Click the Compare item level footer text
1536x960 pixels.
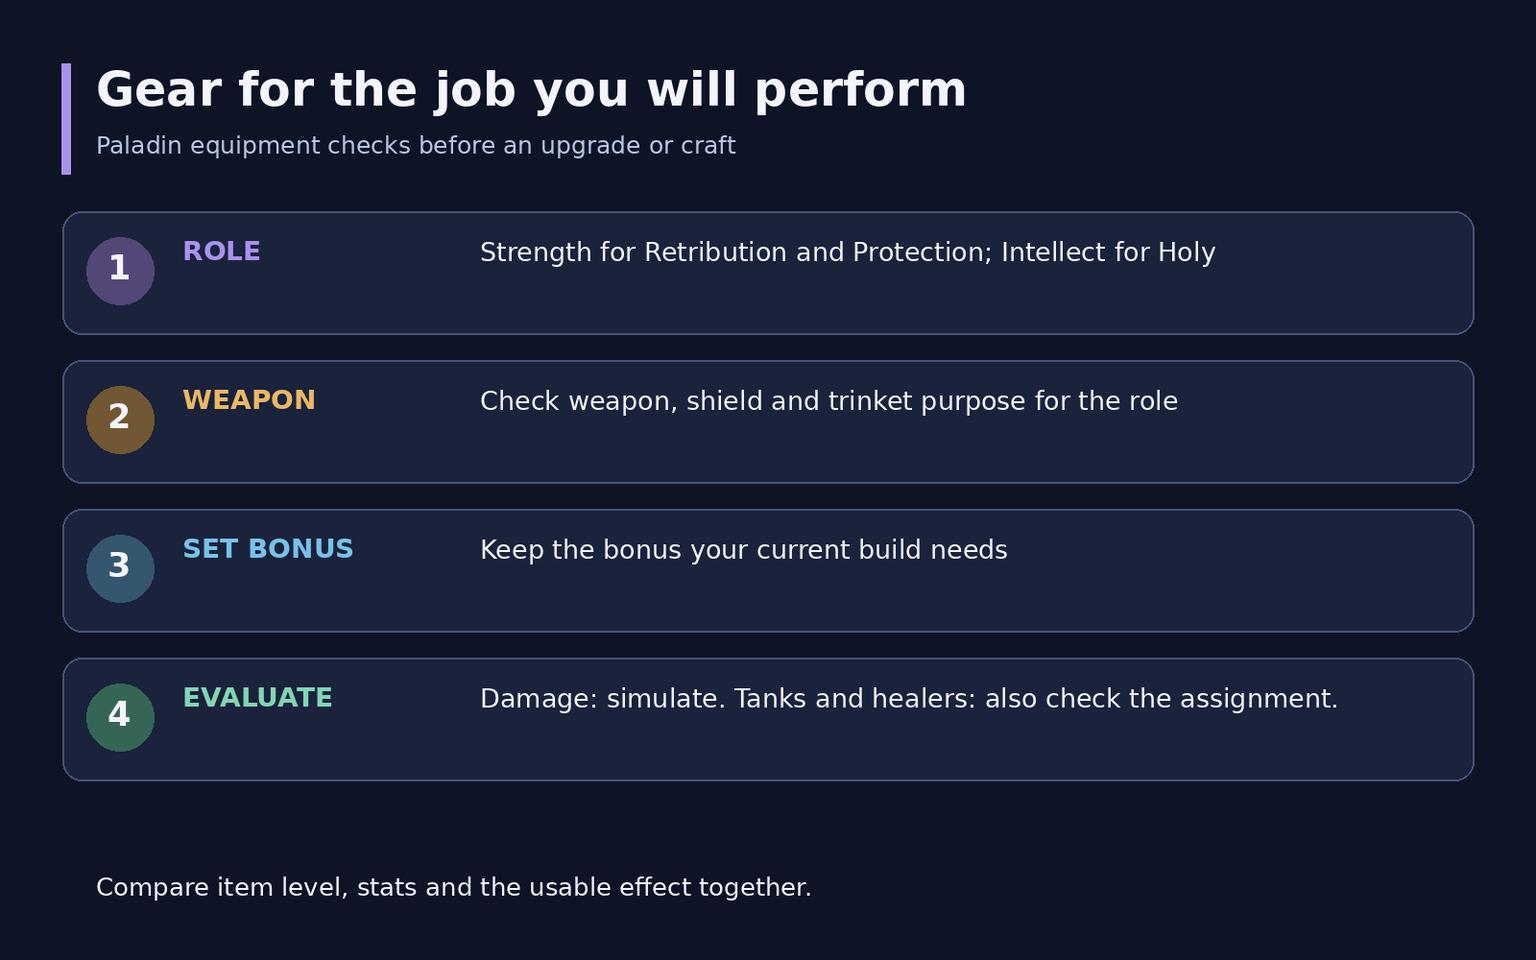point(454,888)
